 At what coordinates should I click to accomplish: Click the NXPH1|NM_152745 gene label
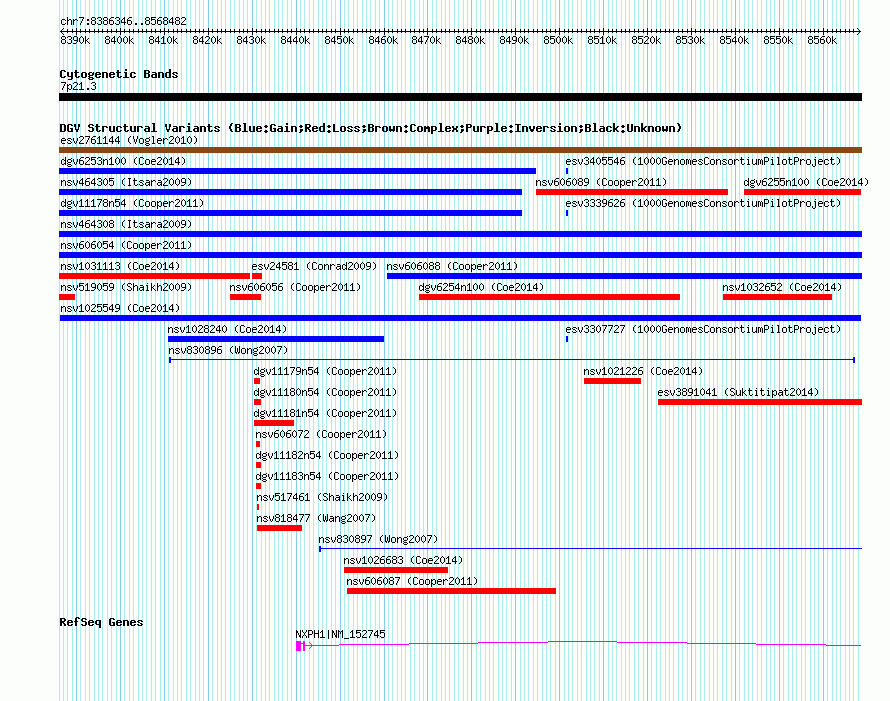point(340,634)
